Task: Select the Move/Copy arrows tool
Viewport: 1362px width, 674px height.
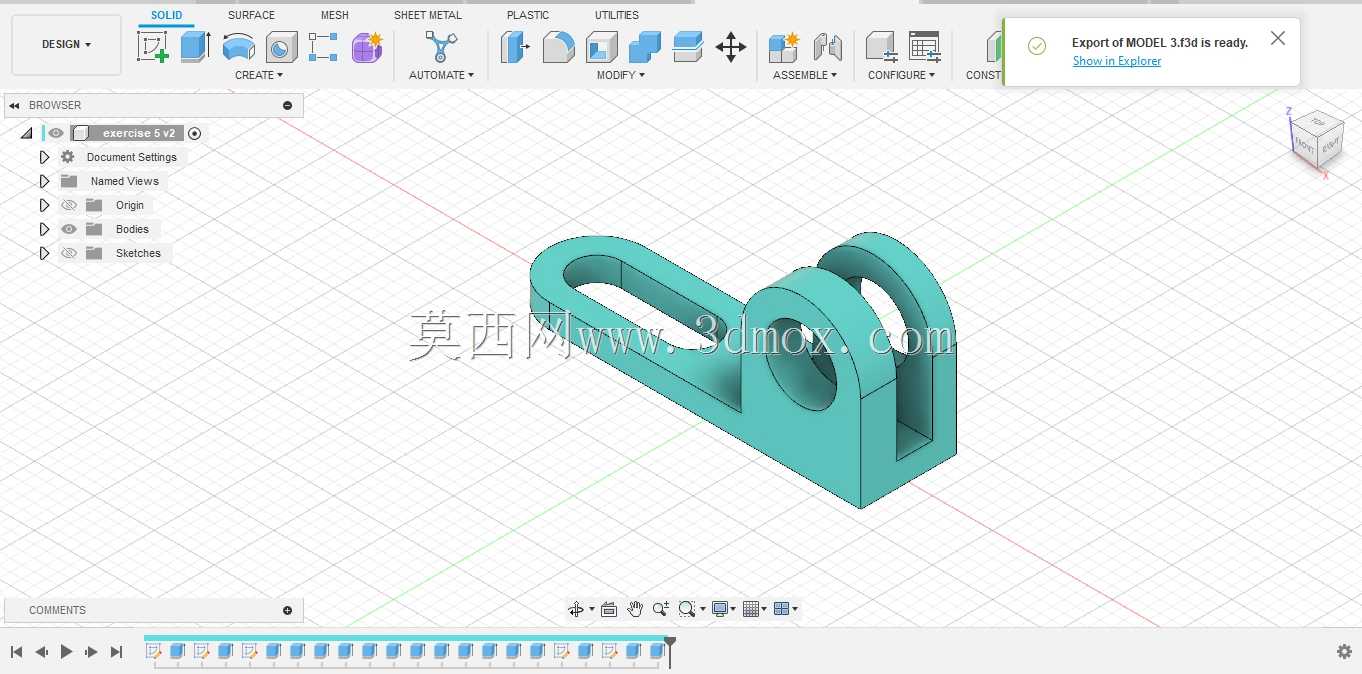Action: [x=731, y=47]
